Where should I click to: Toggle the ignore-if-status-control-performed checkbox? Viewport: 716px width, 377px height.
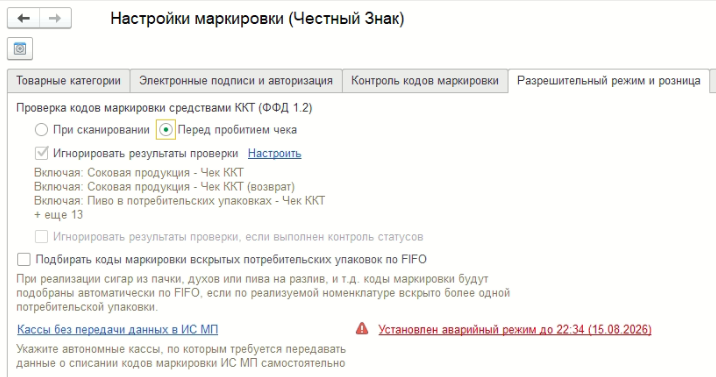pyautogui.click(x=41, y=237)
